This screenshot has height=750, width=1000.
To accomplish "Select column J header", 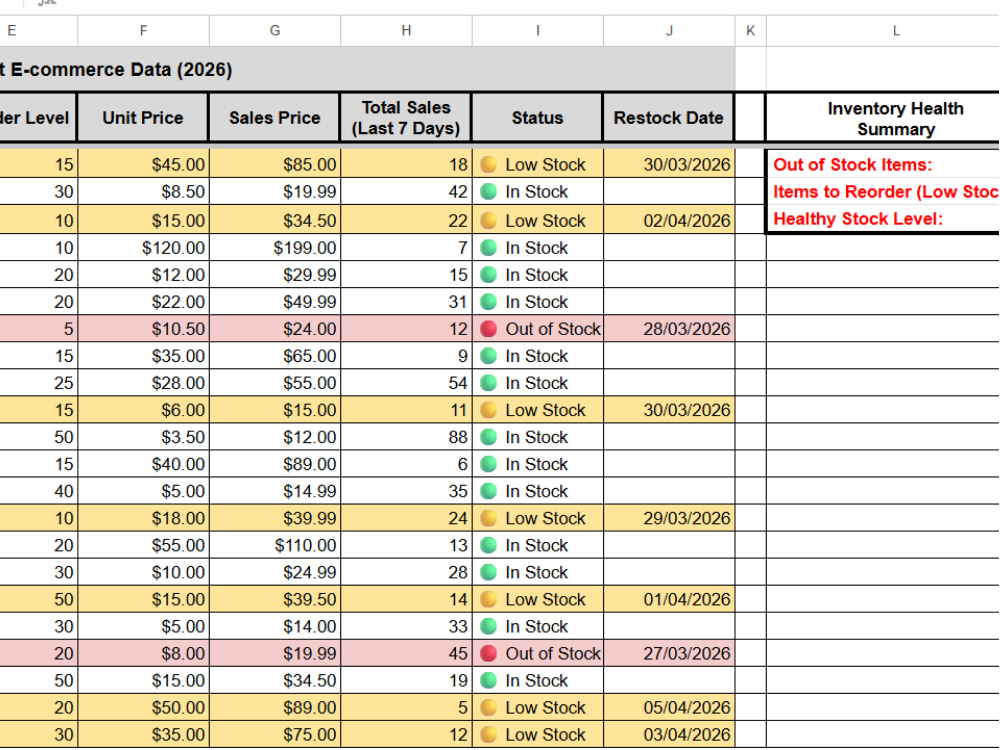I will coord(669,31).
